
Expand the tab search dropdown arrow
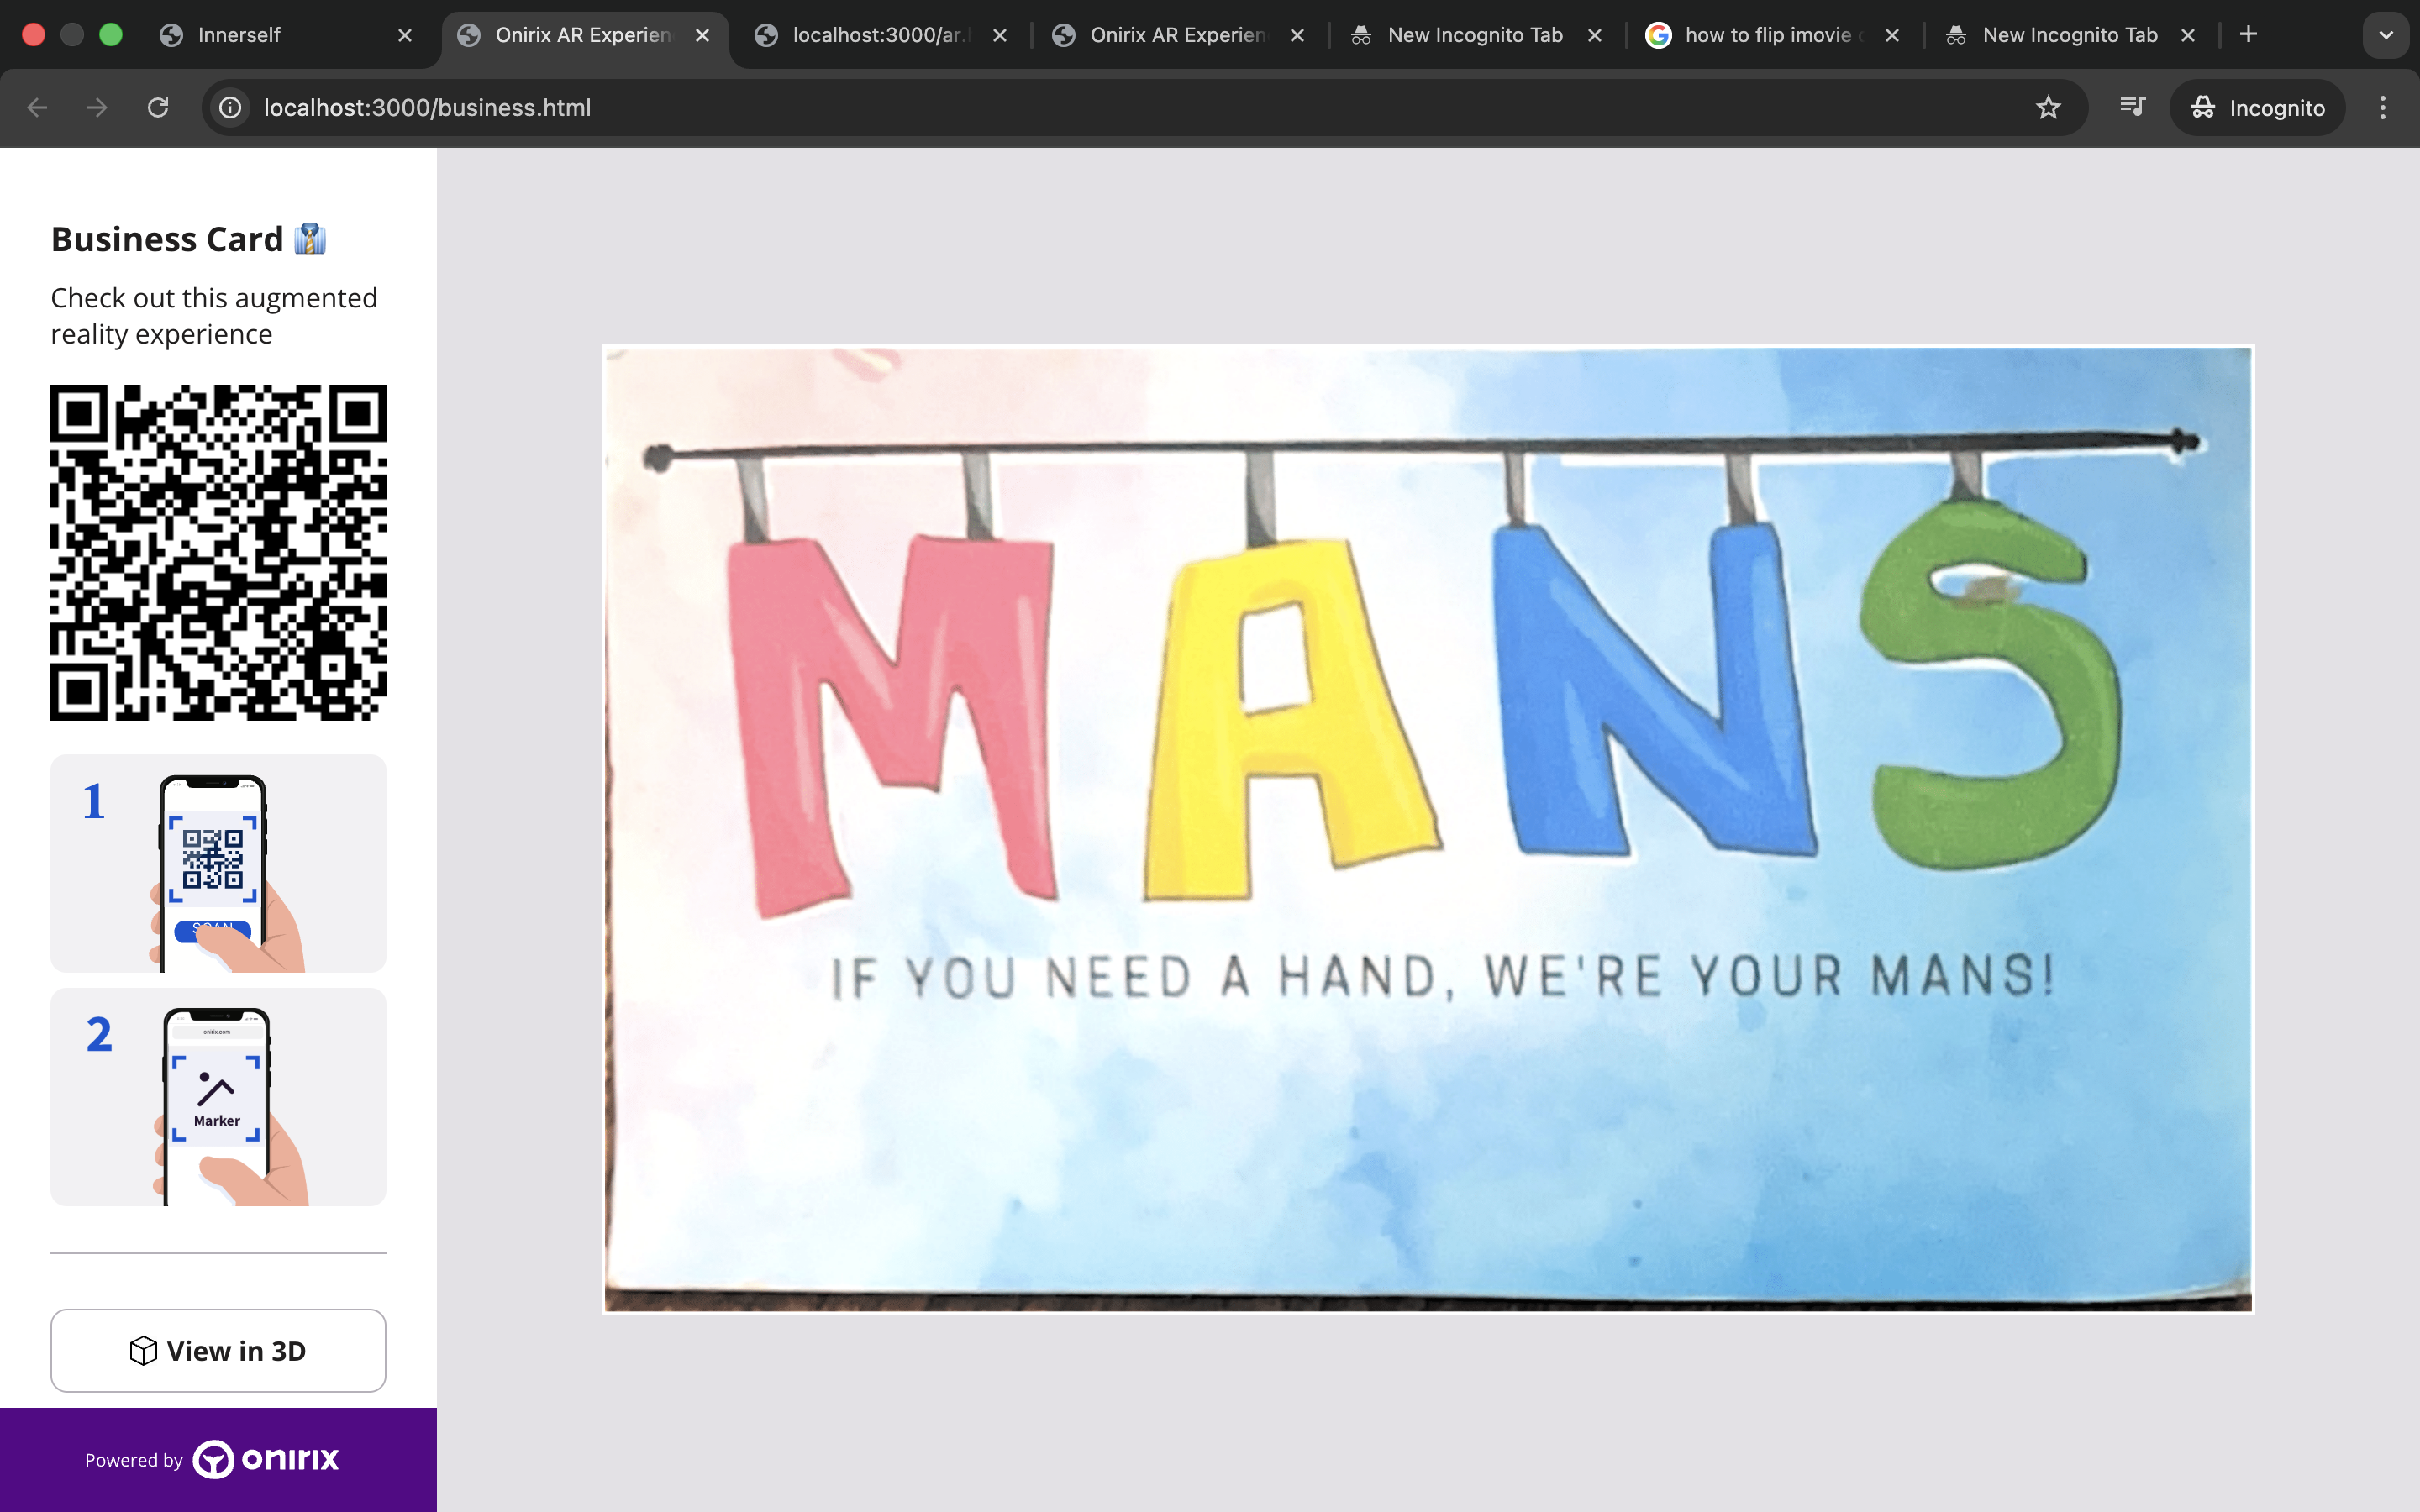2386,35
